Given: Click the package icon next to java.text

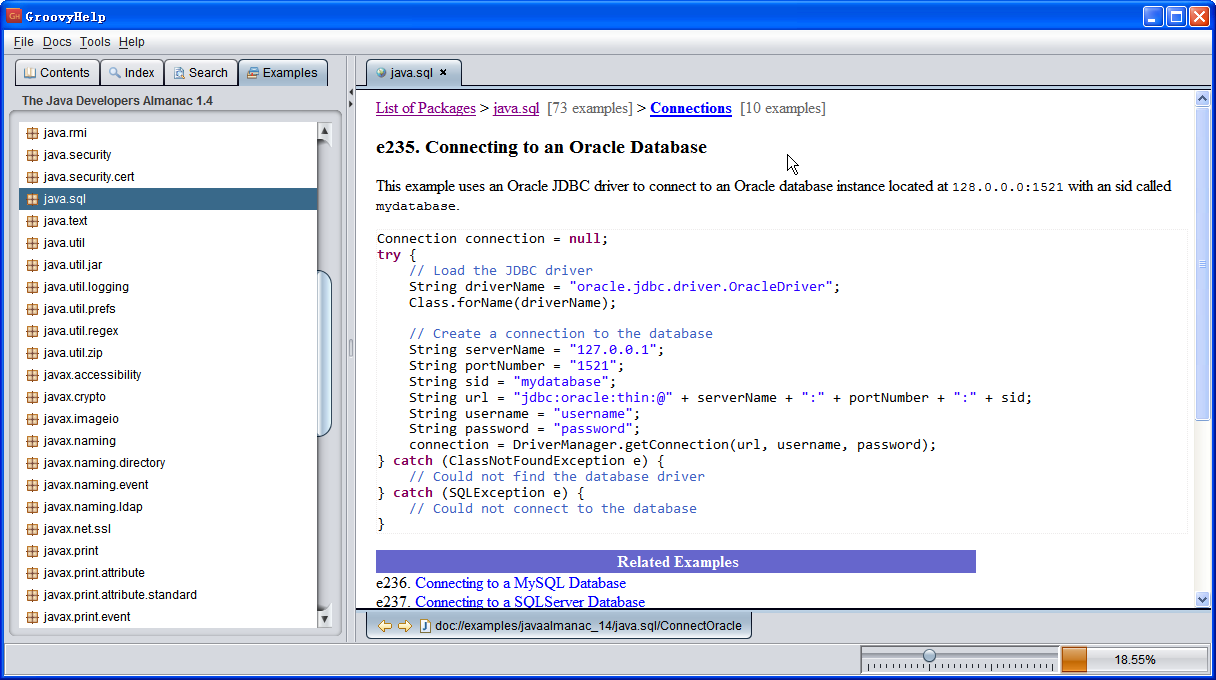Looking at the screenshot, I should click(33, 221).
